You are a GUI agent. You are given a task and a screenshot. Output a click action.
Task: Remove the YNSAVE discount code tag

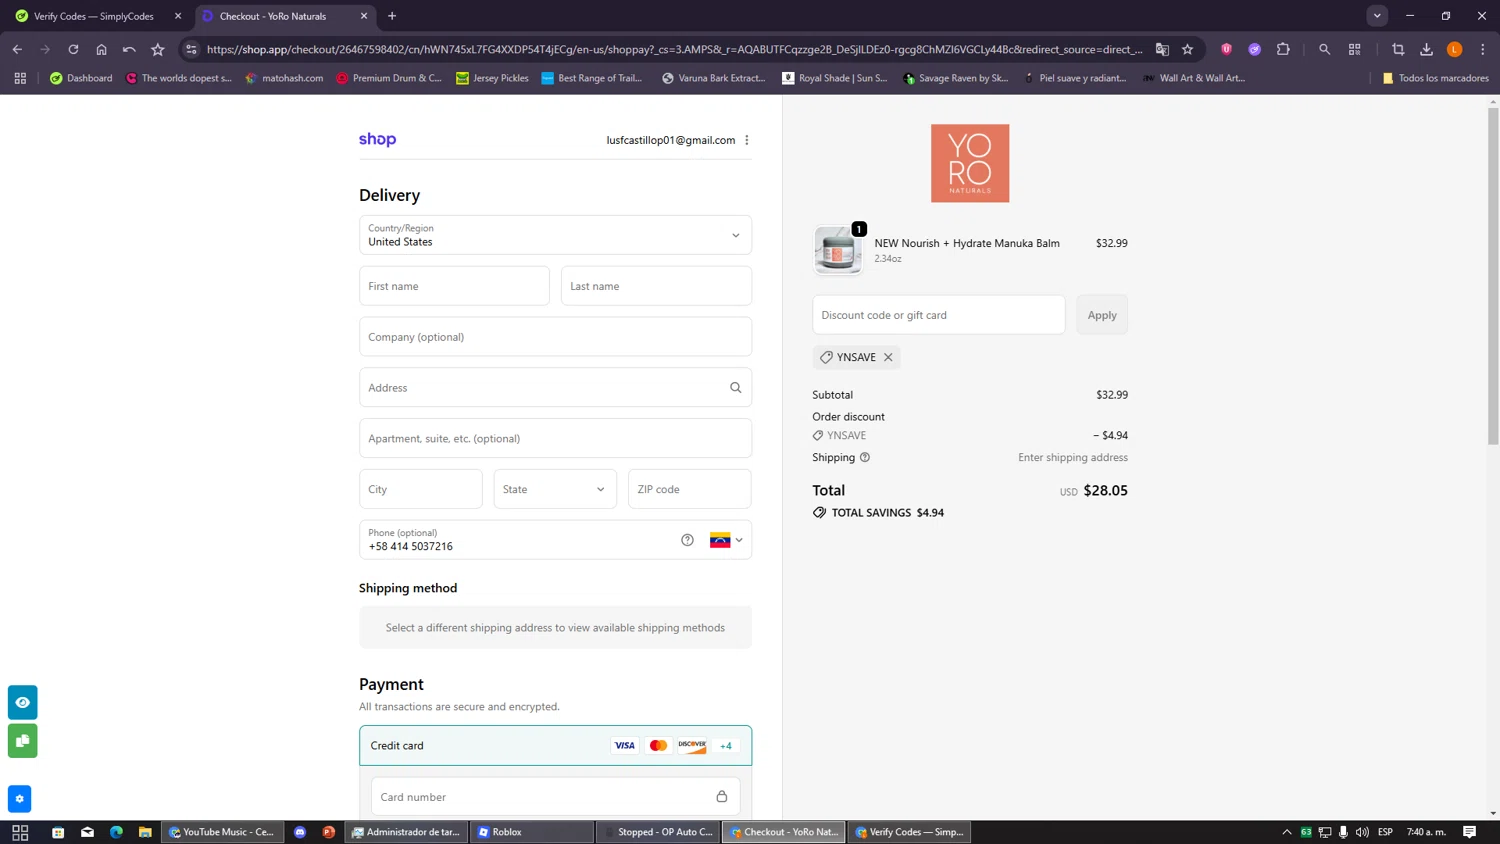(x=888, y=357)
